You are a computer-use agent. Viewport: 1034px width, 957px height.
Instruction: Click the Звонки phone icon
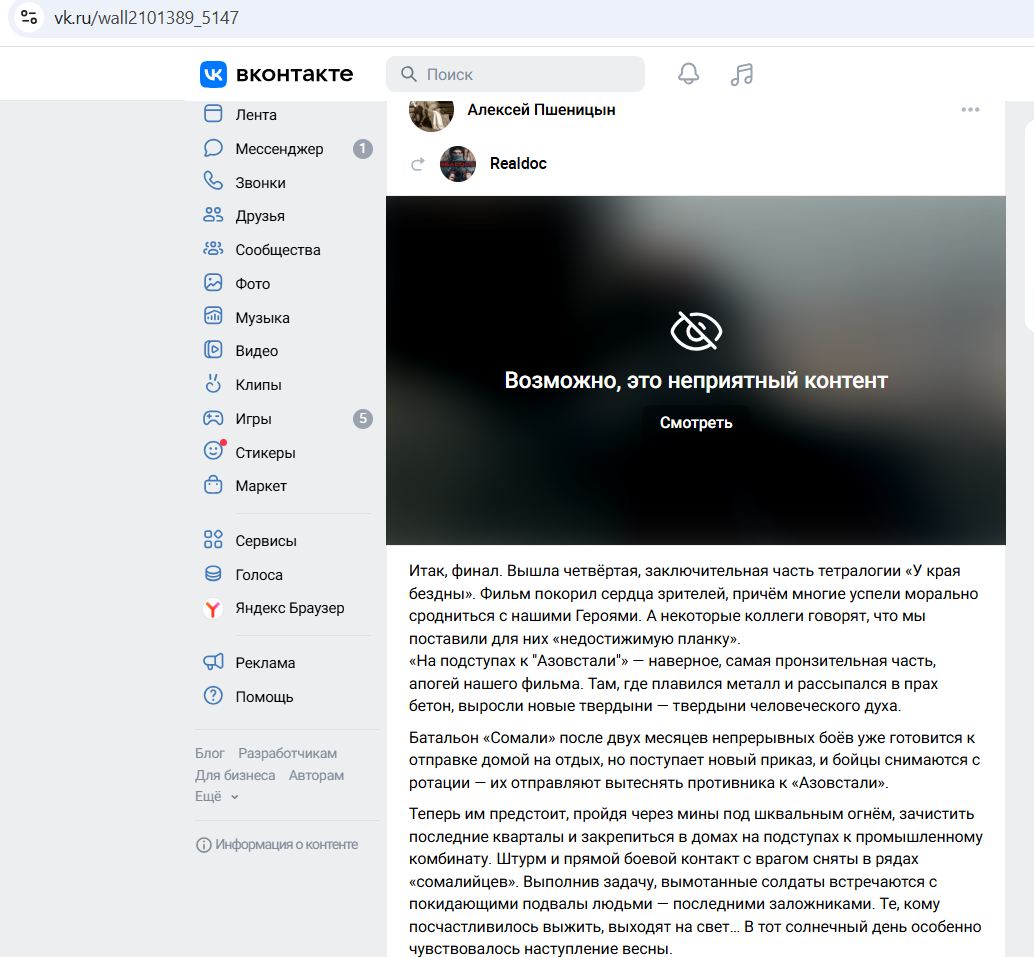point(213,181)
